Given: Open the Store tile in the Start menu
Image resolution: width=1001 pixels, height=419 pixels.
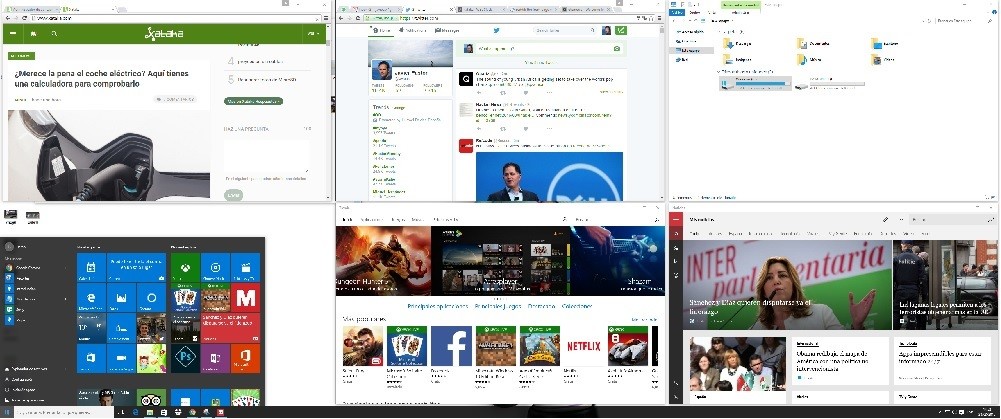Looking at the screenshot, I should pyautogui.click(x=91, y=358).
